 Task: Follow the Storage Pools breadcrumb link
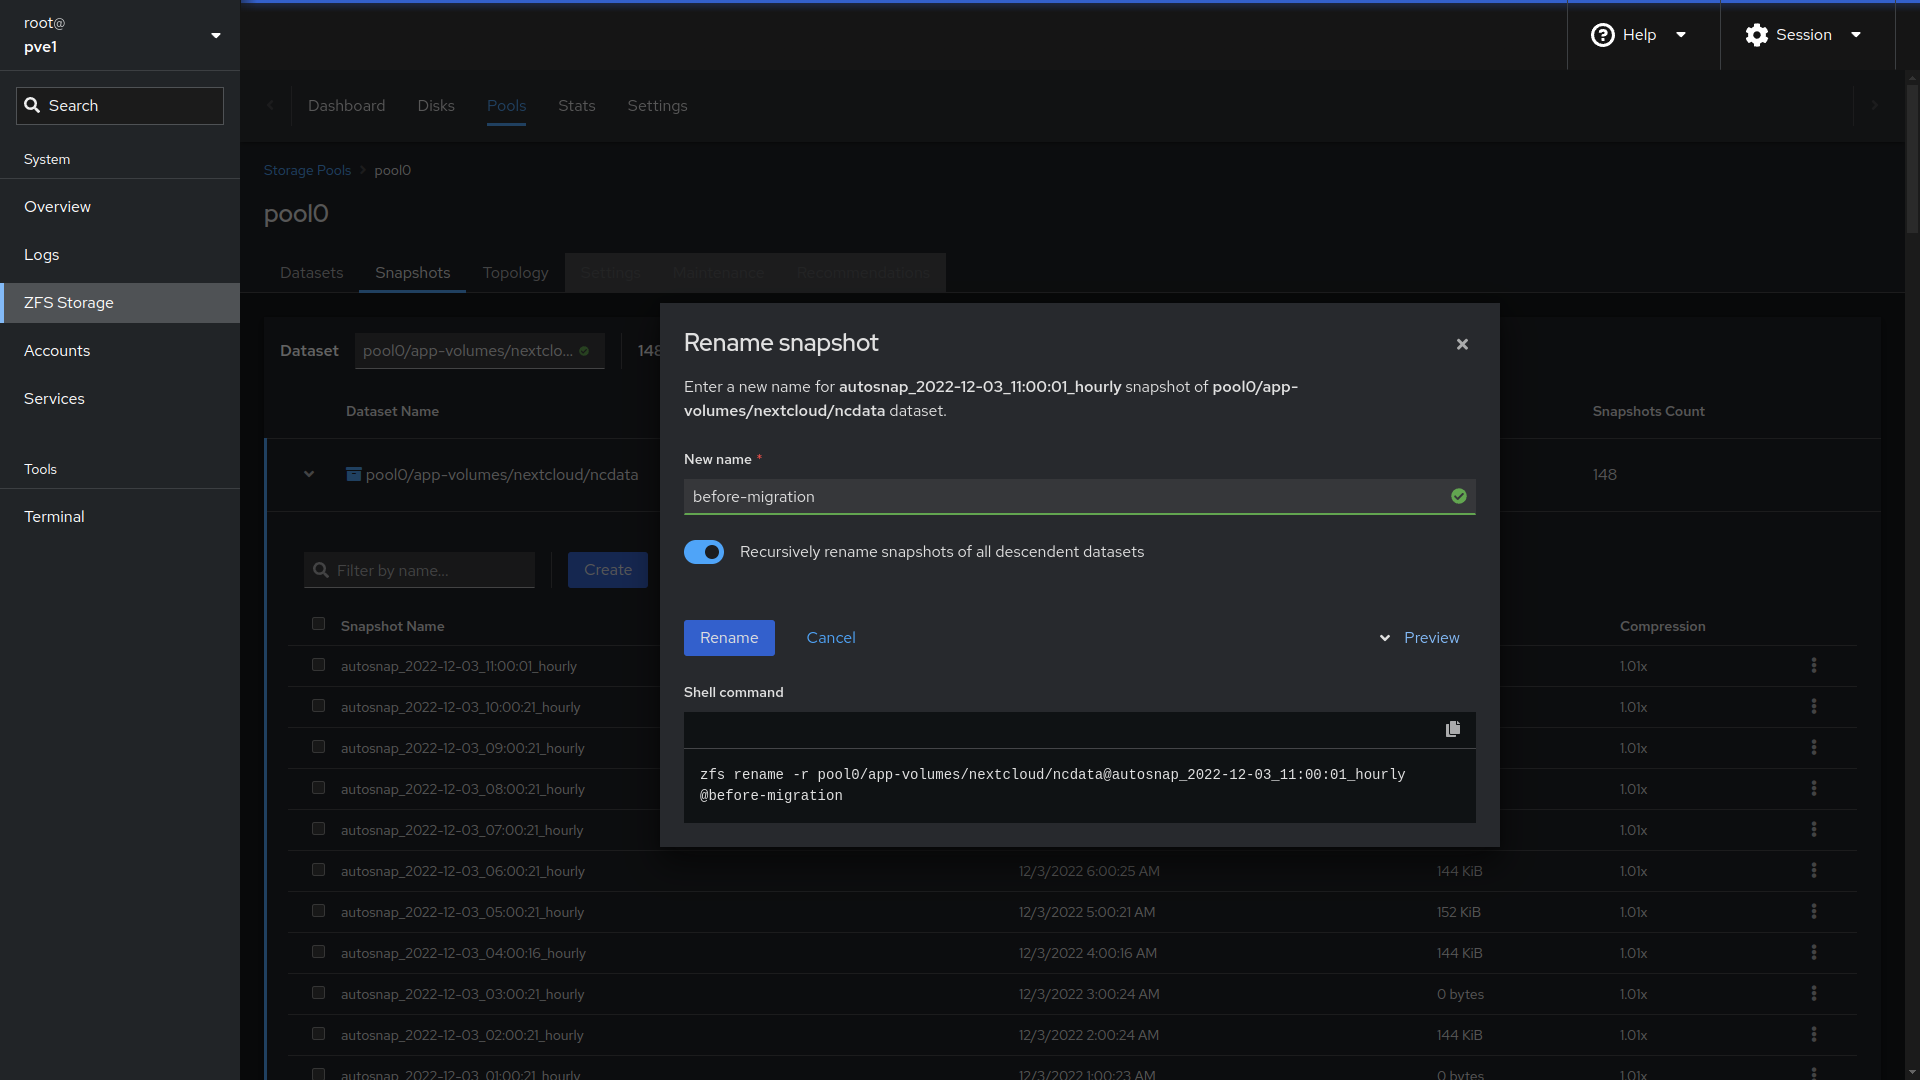[x=307, y=170]
